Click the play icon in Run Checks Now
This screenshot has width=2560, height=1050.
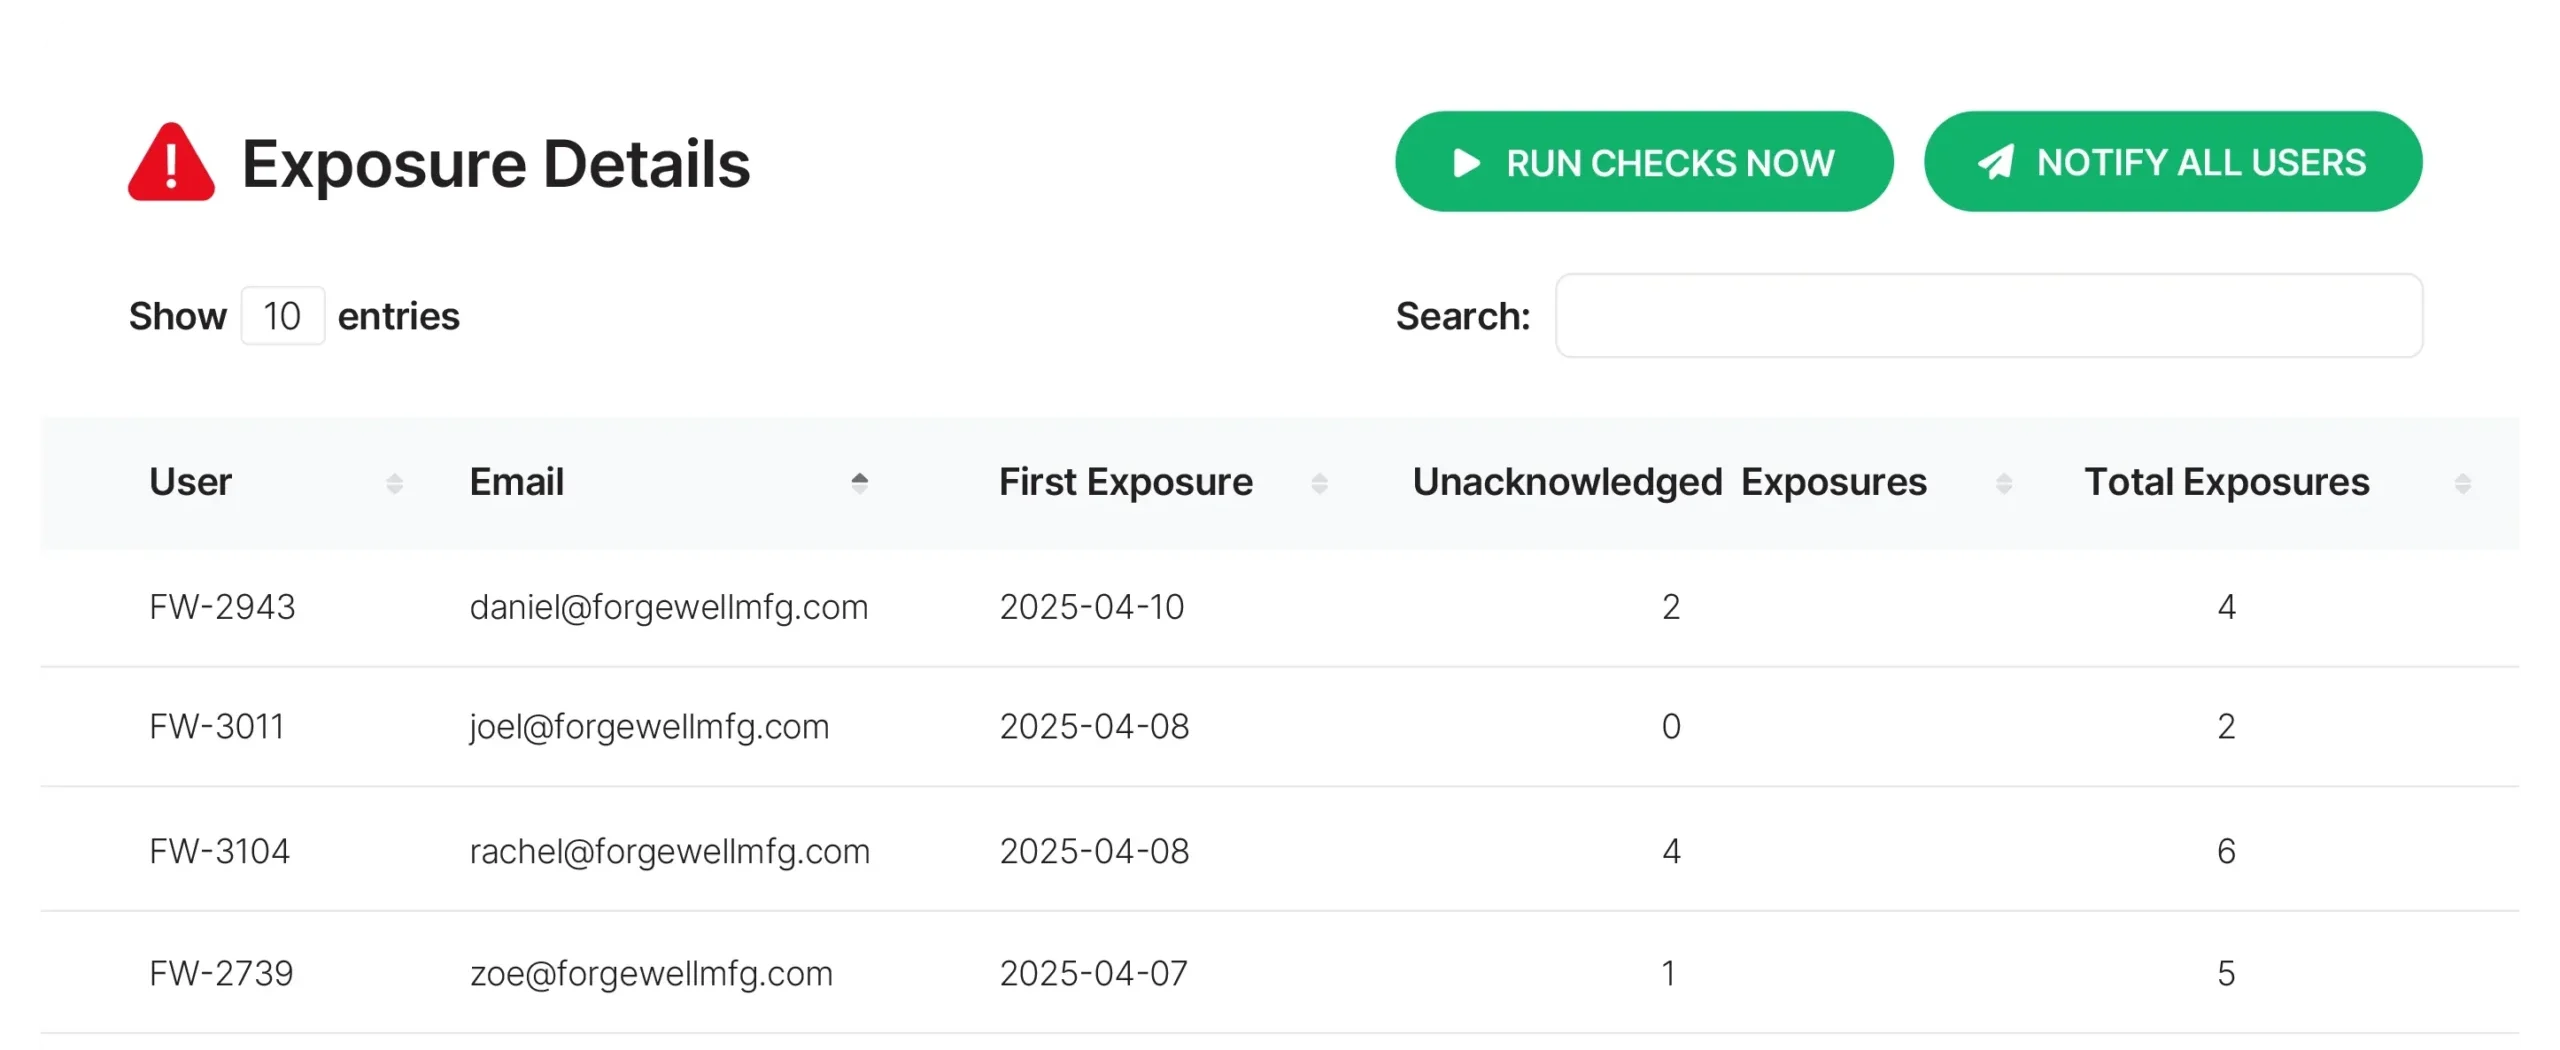(1466, 162)
